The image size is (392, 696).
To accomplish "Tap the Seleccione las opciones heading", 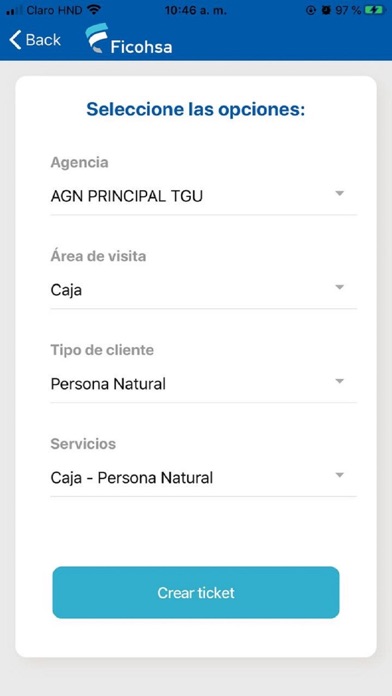I will click(x=196, y=109).
